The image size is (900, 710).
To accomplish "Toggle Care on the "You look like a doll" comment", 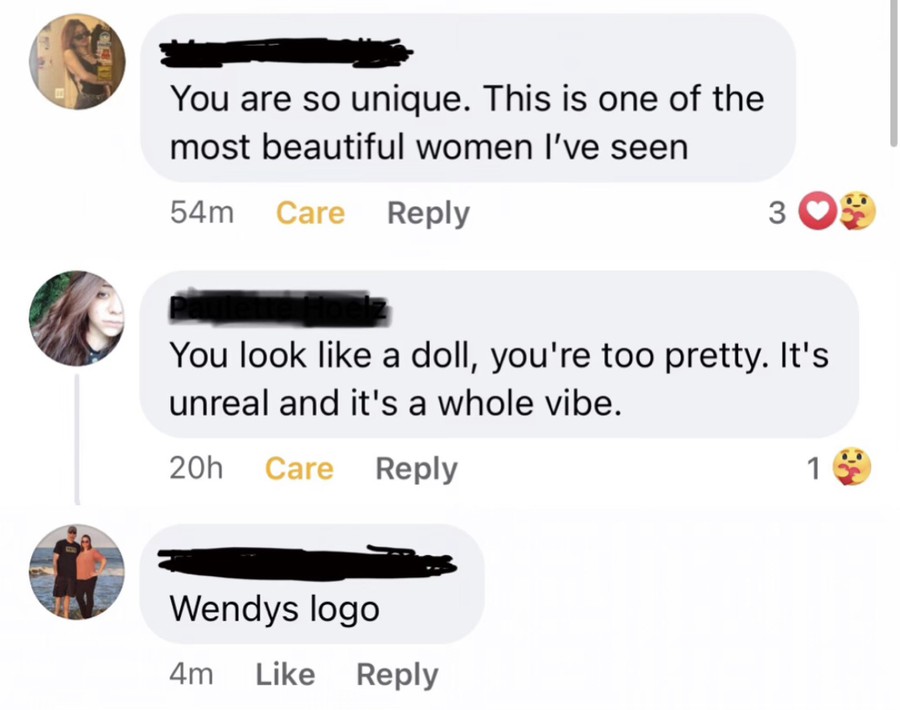I will [x=299, y=468].
